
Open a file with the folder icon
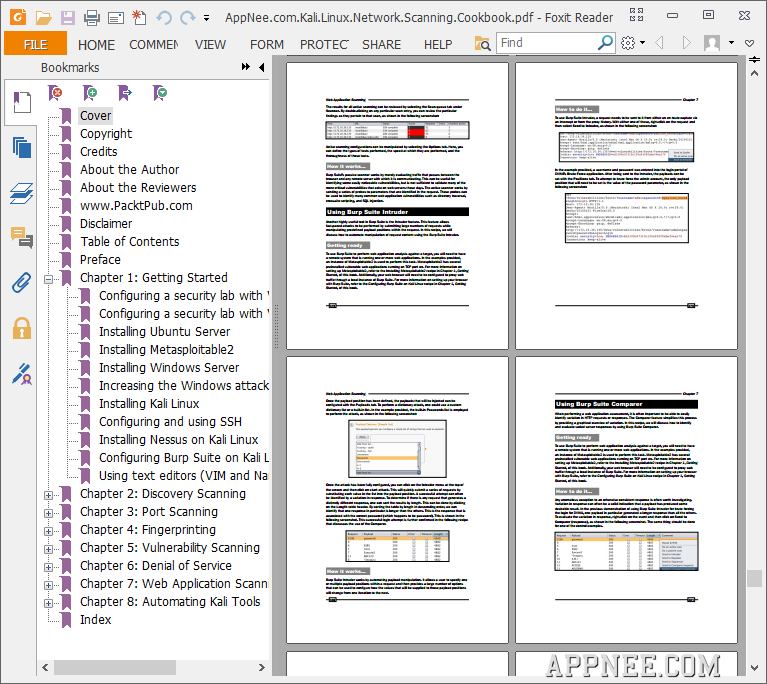44,18
